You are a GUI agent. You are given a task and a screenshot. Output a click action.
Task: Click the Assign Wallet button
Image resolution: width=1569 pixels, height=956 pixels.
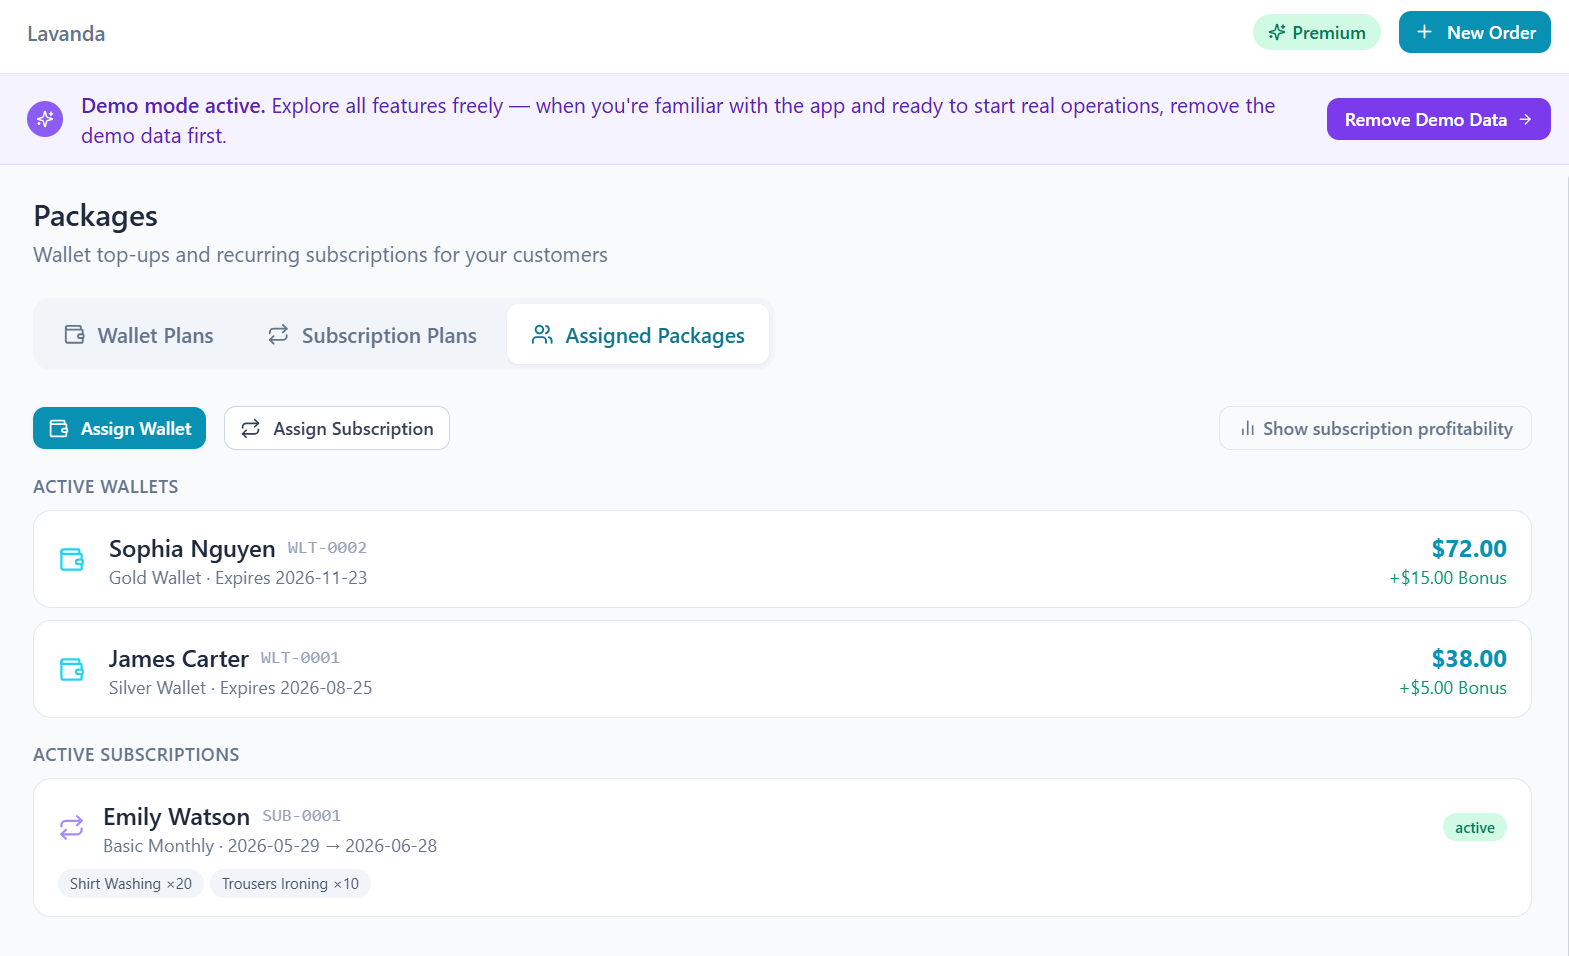(119, 428)
